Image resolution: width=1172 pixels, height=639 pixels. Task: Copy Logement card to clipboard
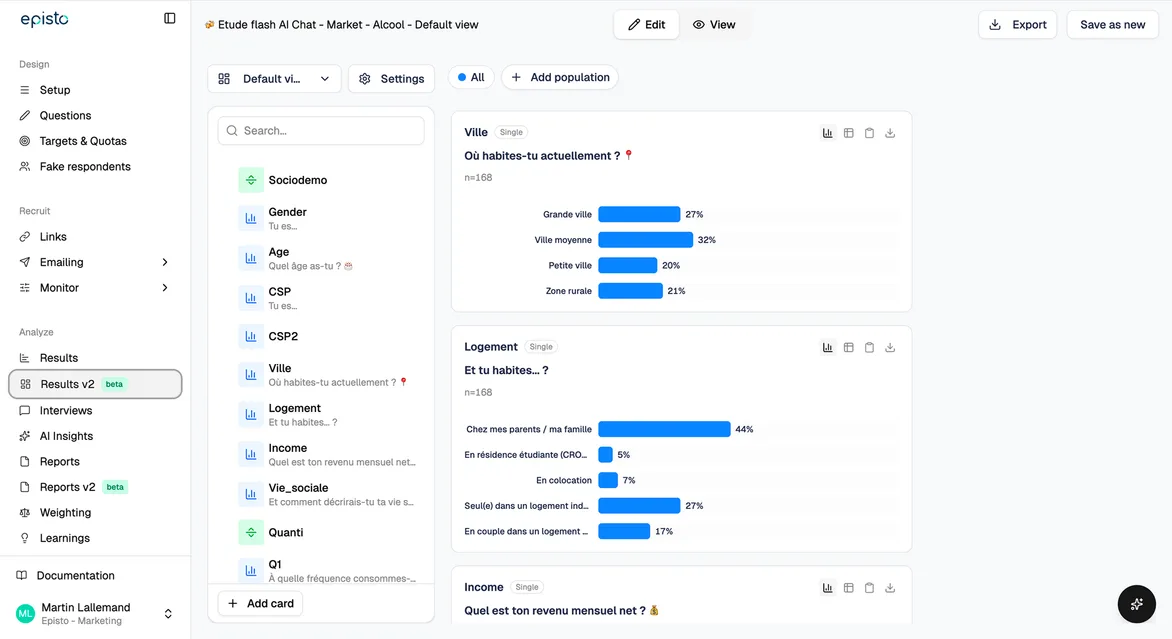(869, 348)
